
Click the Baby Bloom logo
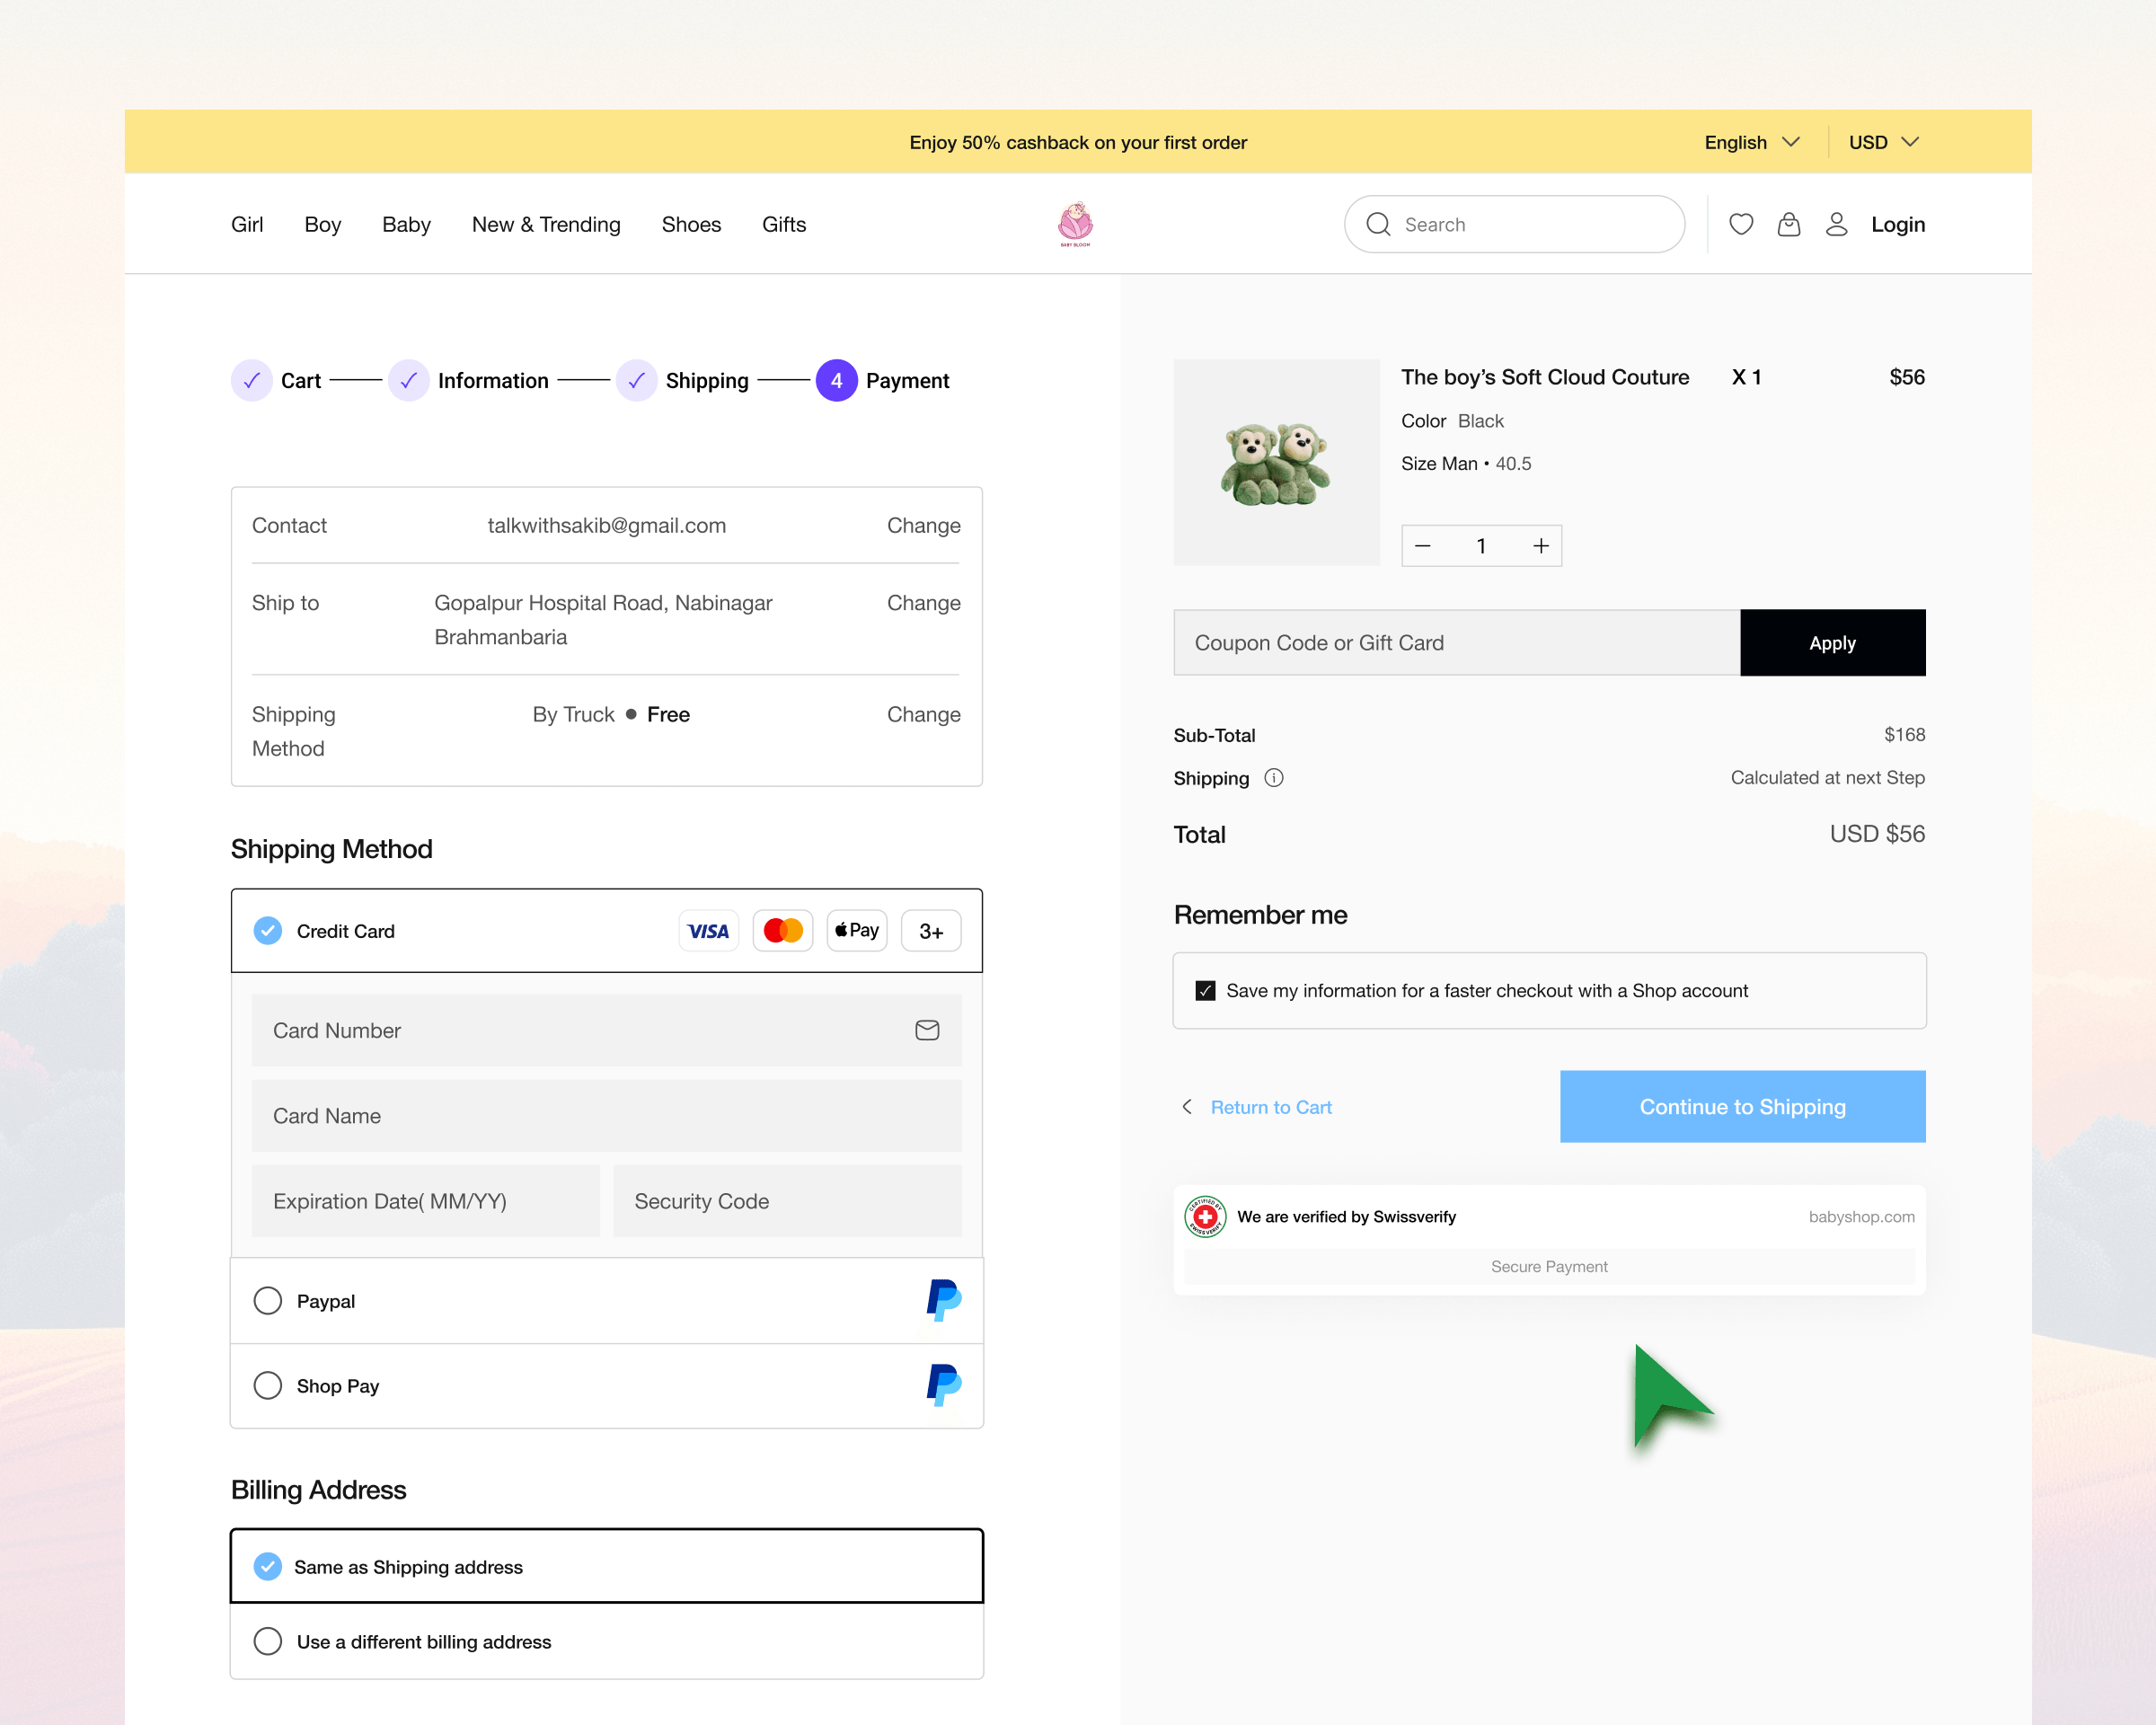pyautogui.click(x=1075, y=224)
